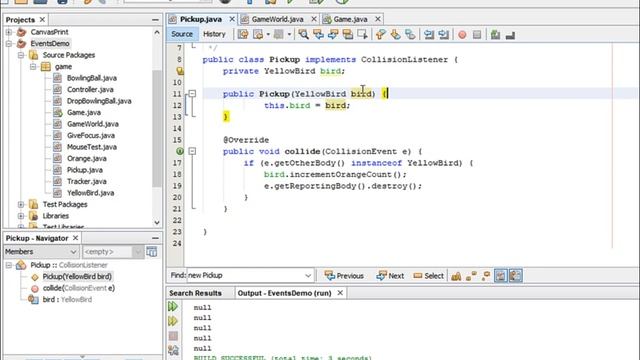The image size is (640, 360).
Task: Toggle Wrap Around find icon
Action: click(x=516, y=276)
